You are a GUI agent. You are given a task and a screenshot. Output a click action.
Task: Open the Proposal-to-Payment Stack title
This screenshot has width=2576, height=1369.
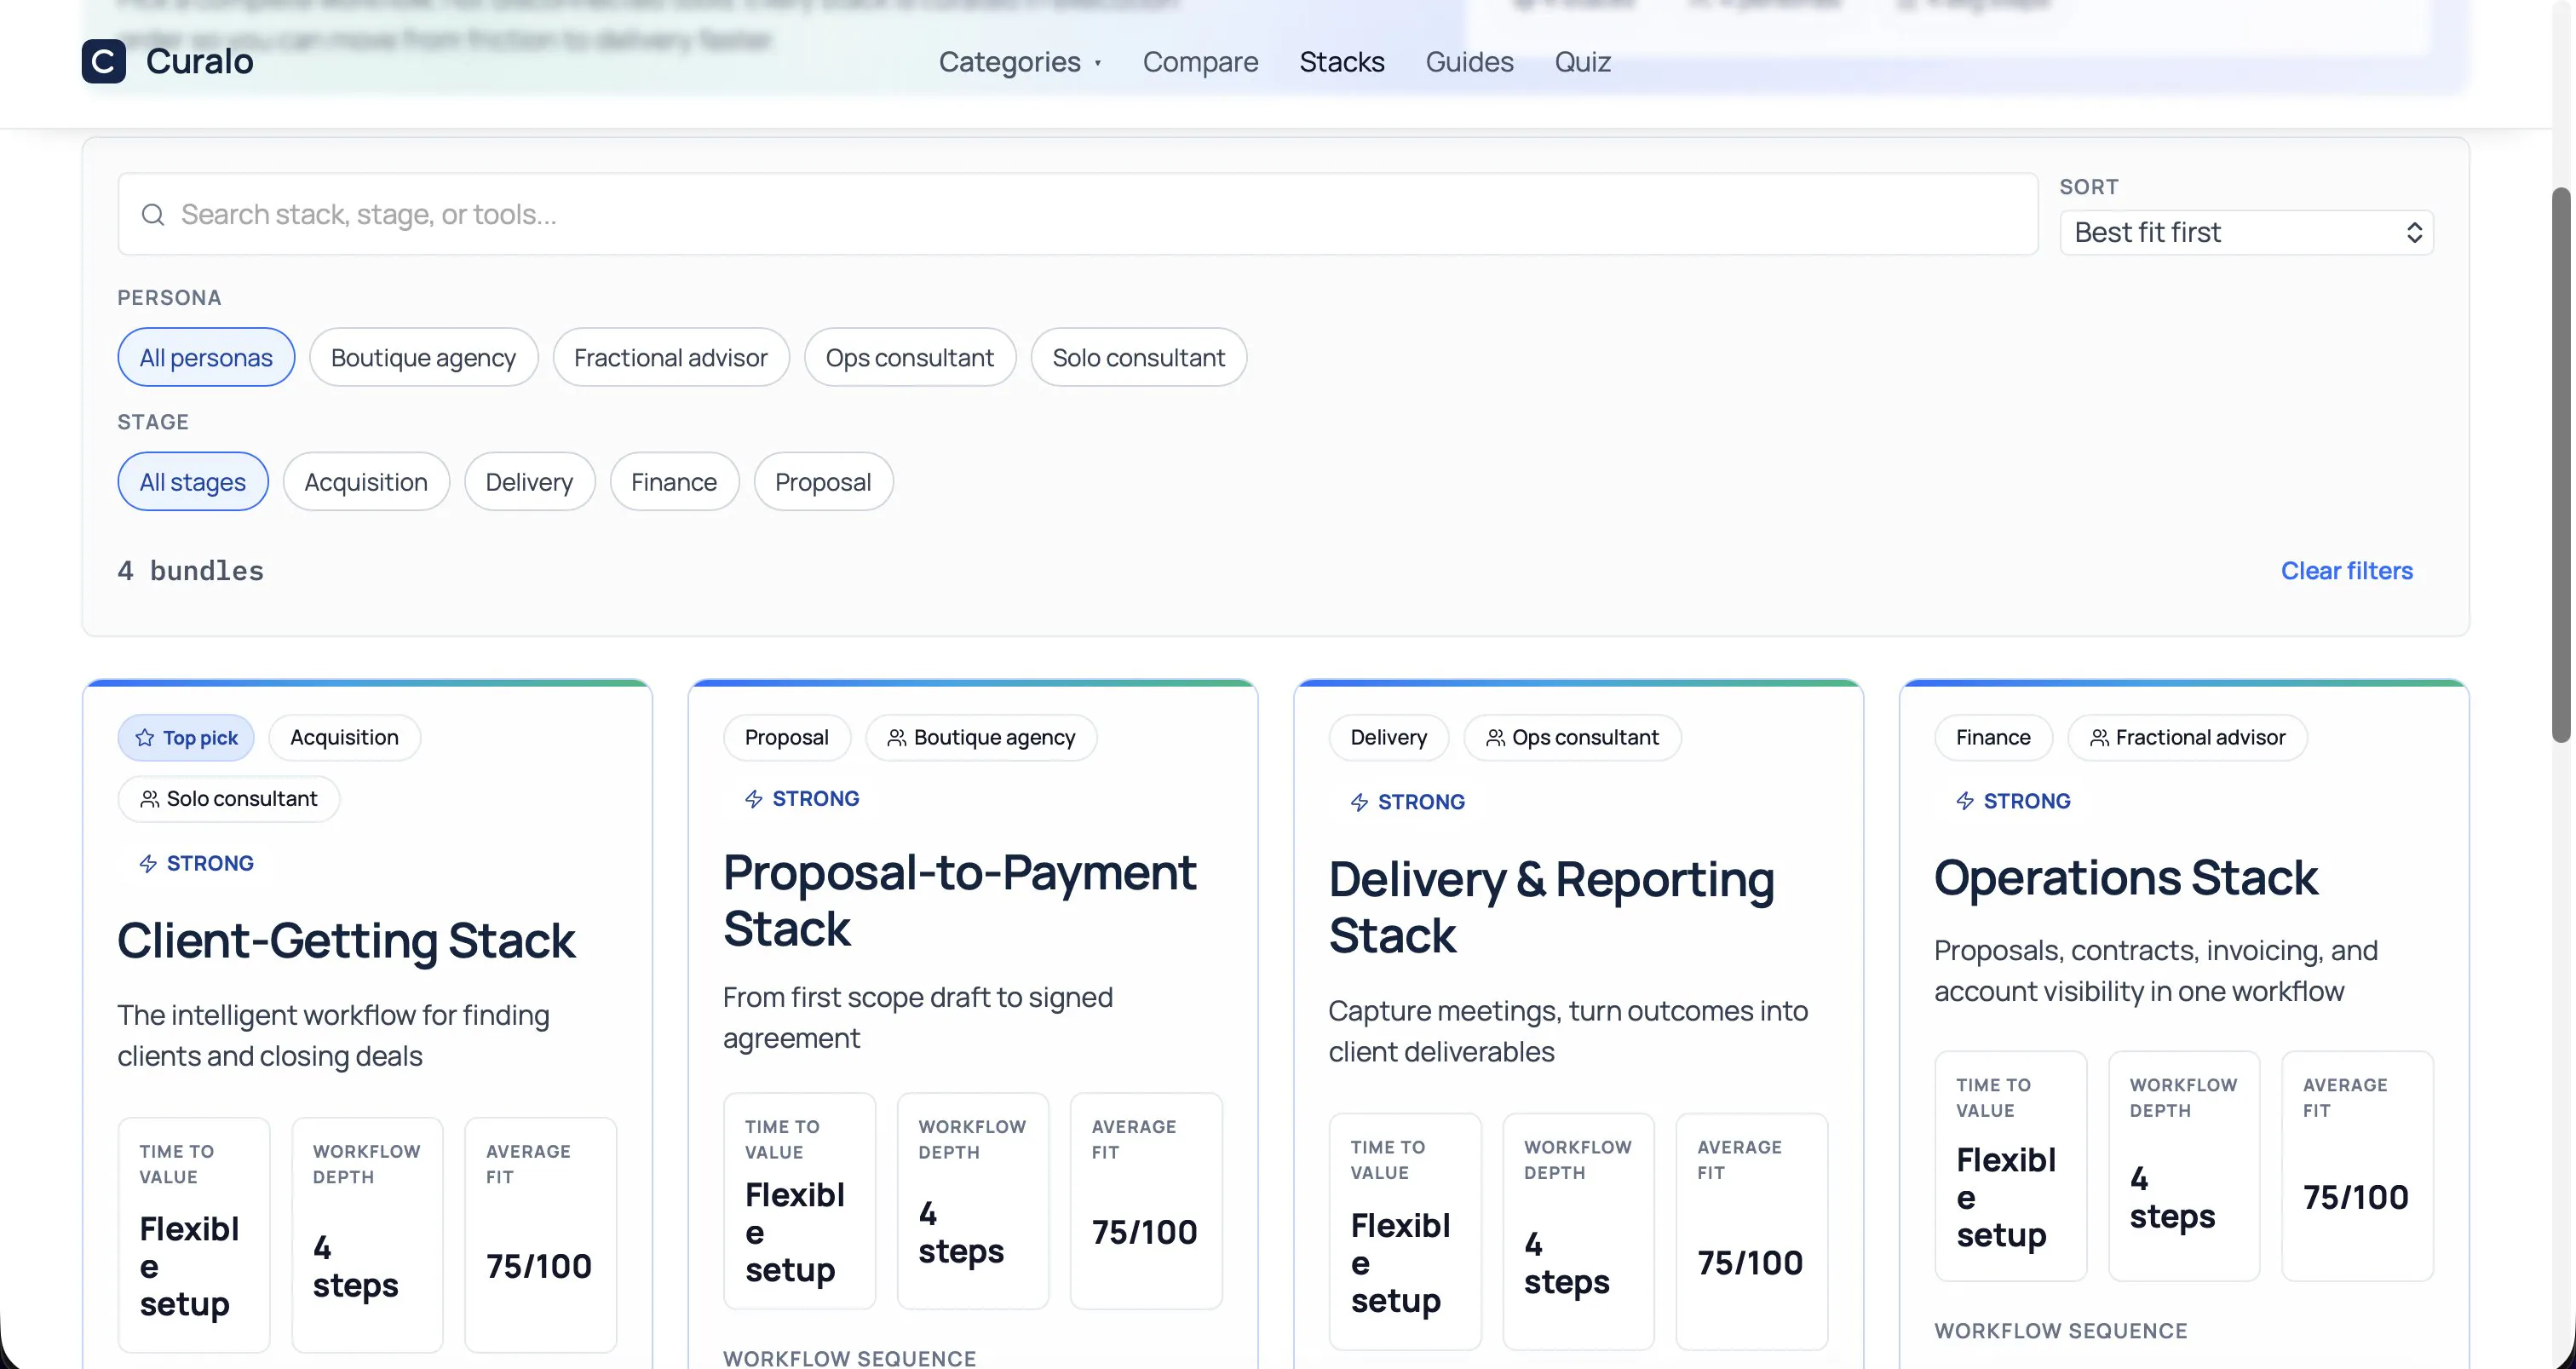pyautogui.click(x=960, y=901)
